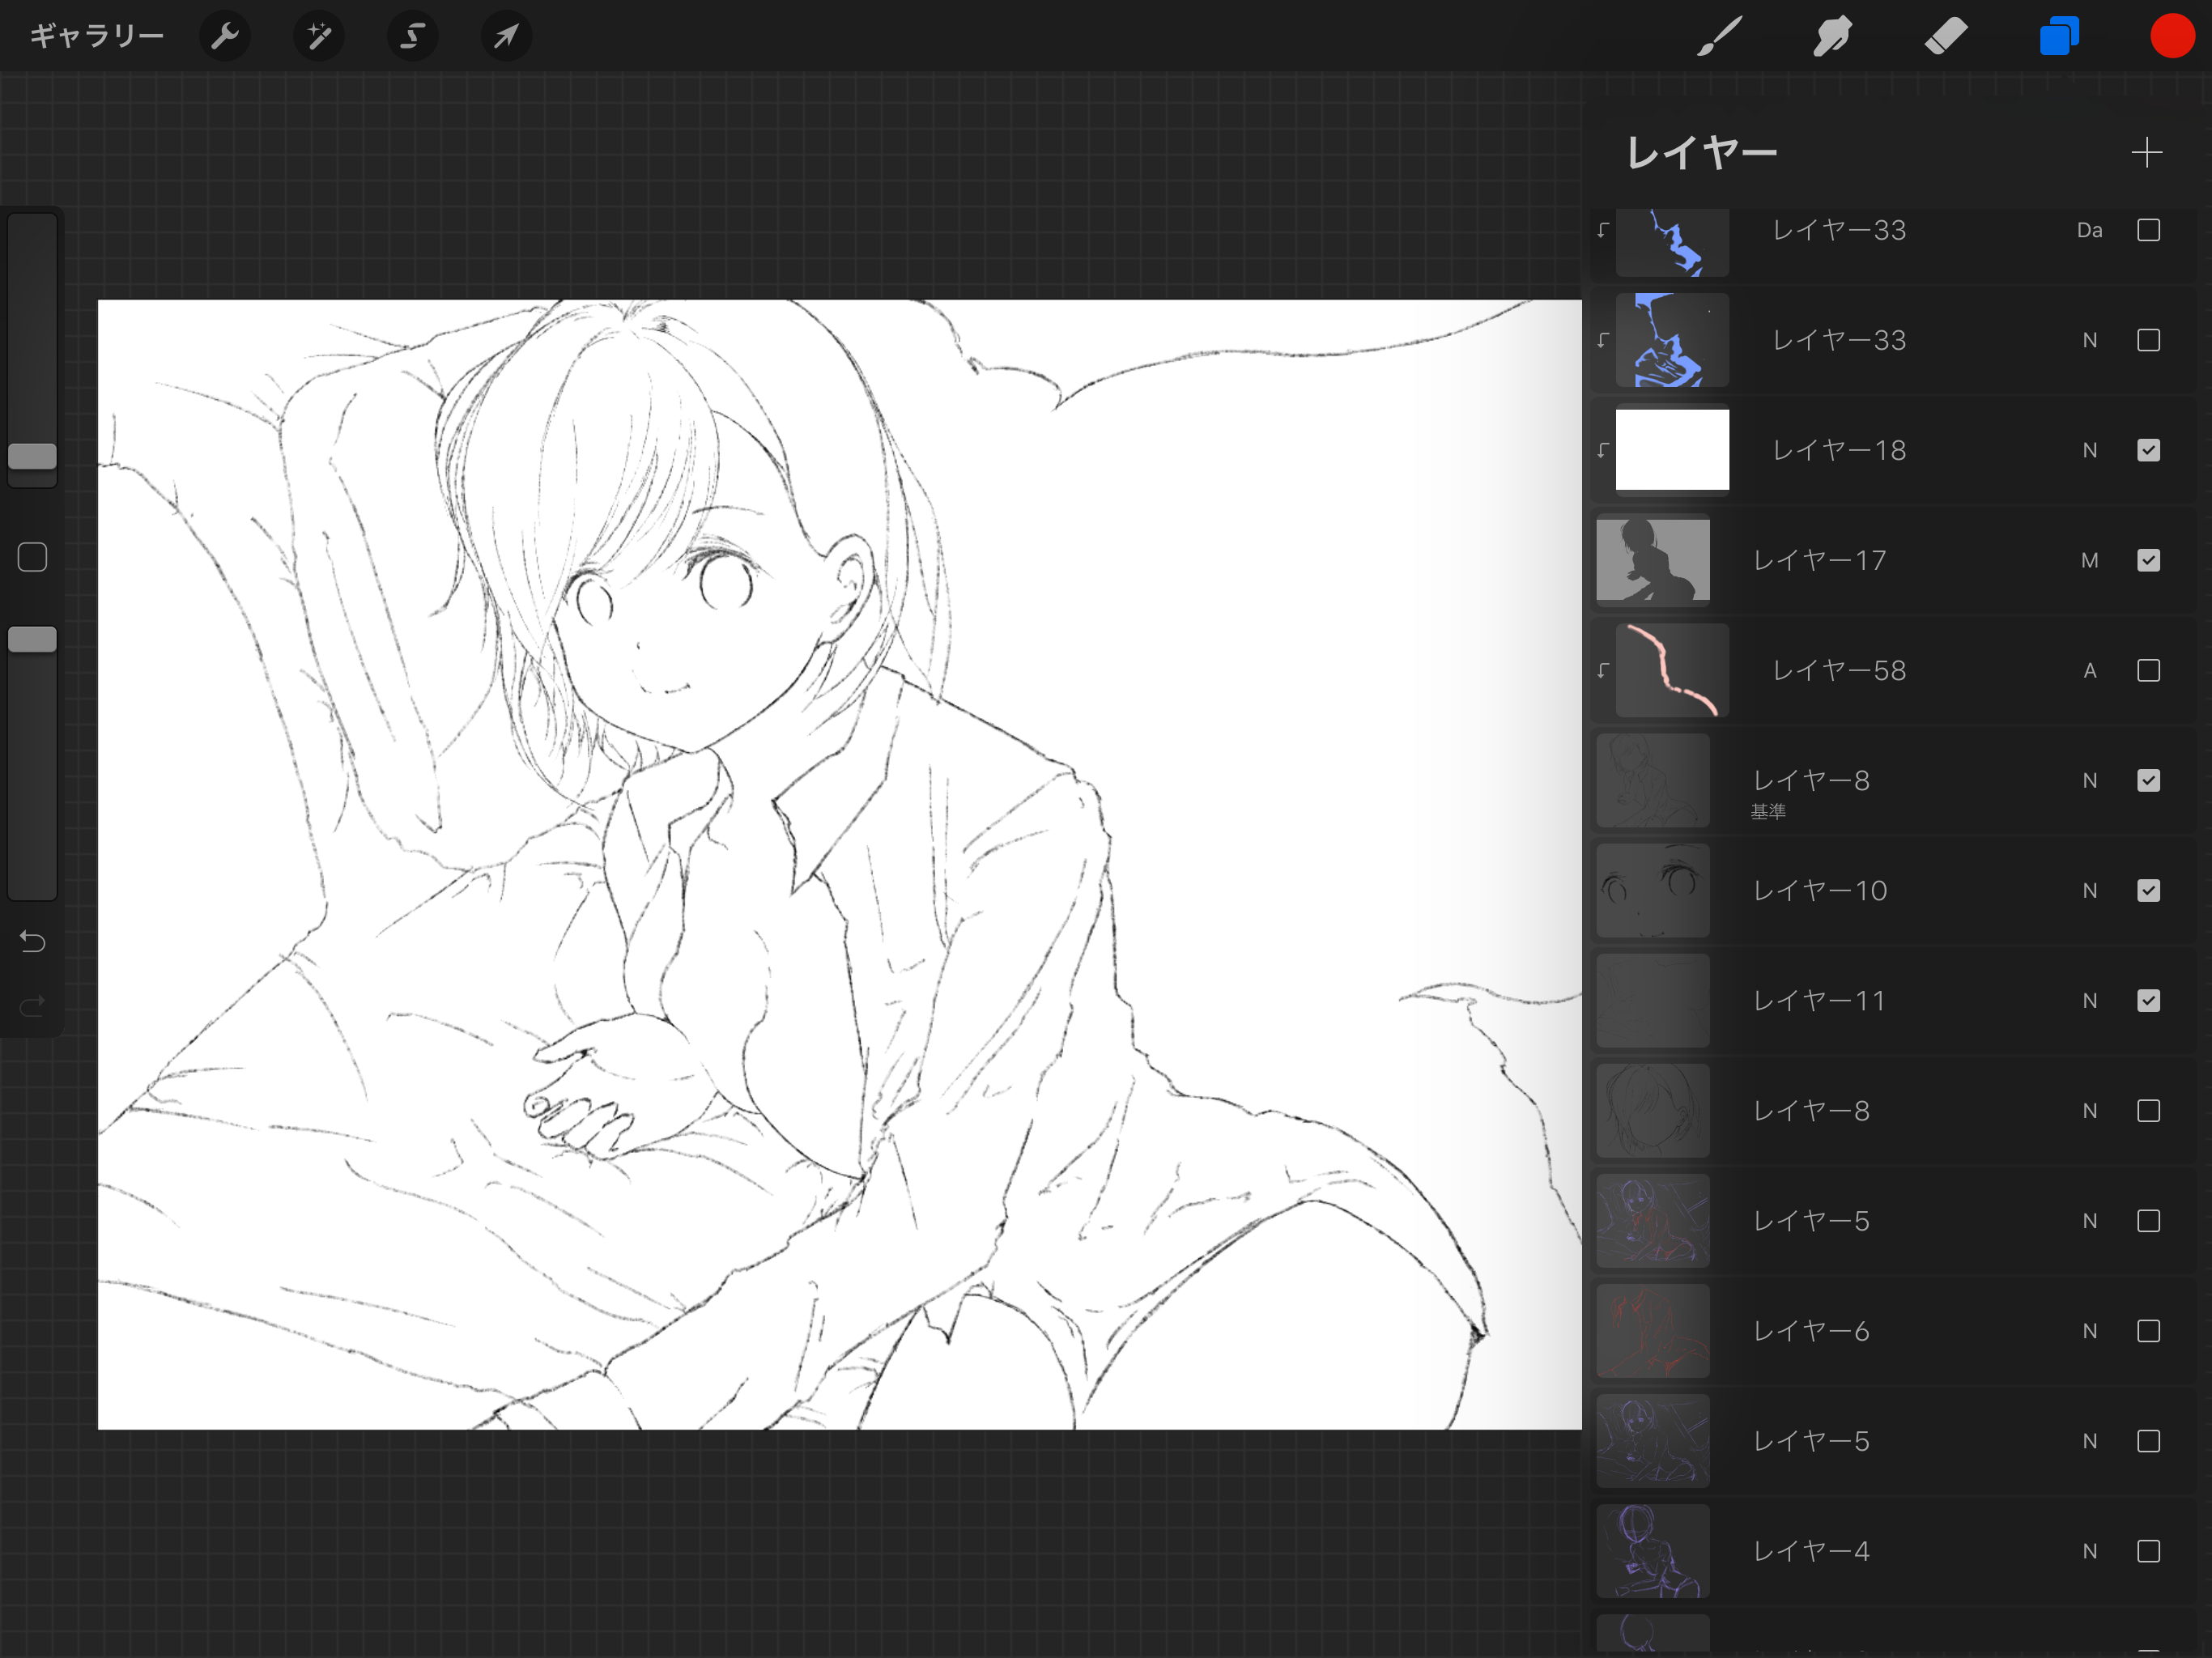Hide レイヤー11 using its checkbox

pyautogui.click(x=2148, y=1000)
